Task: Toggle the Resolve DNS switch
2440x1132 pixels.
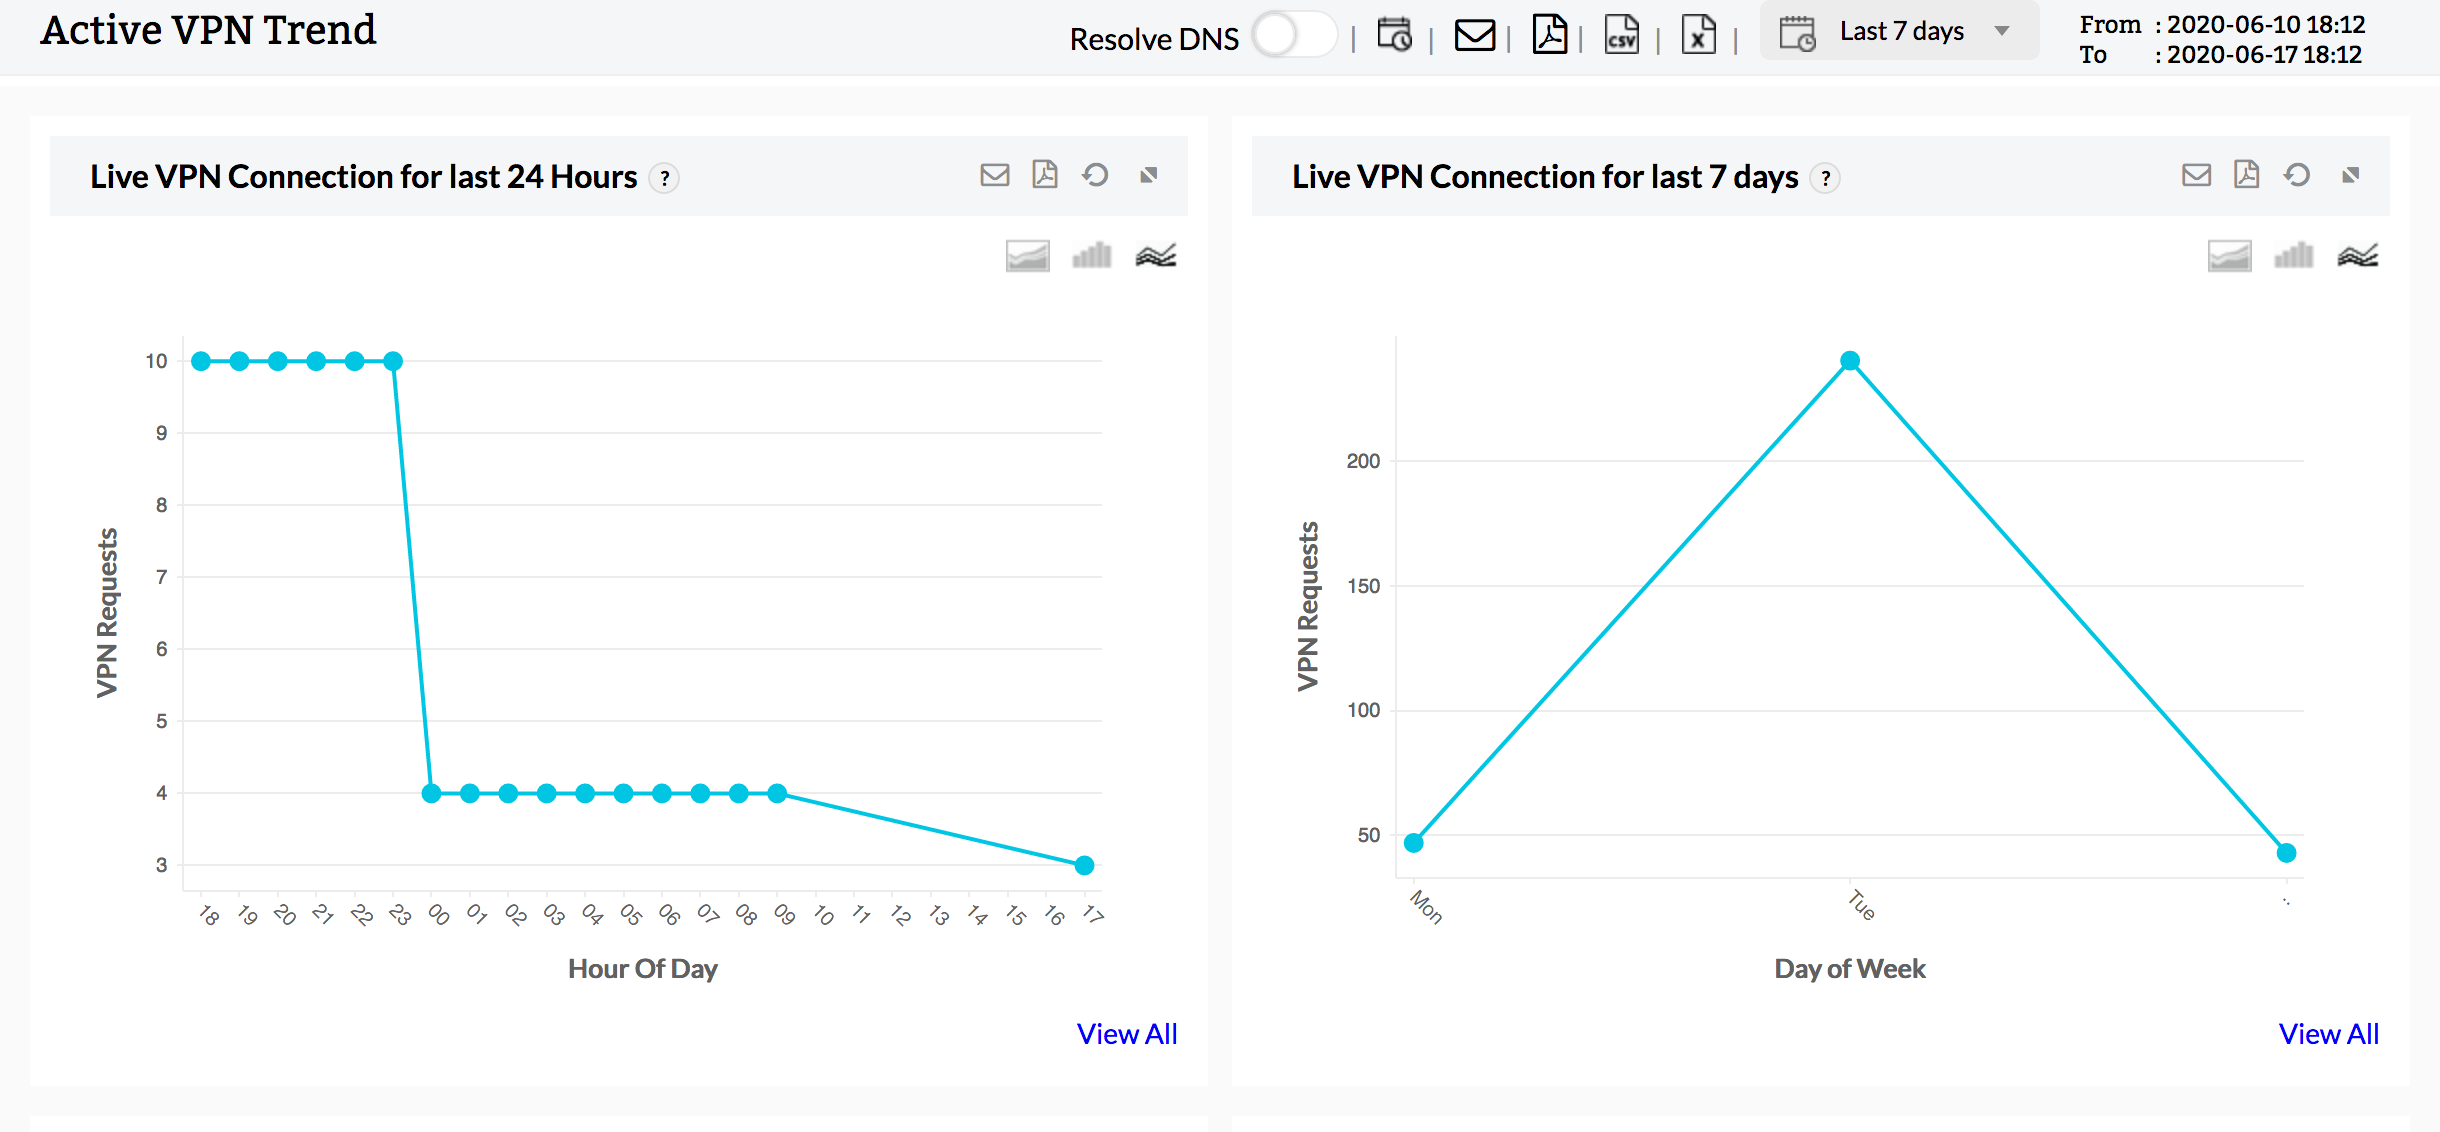Action: pyautogui.click(x=1292, y=36)
